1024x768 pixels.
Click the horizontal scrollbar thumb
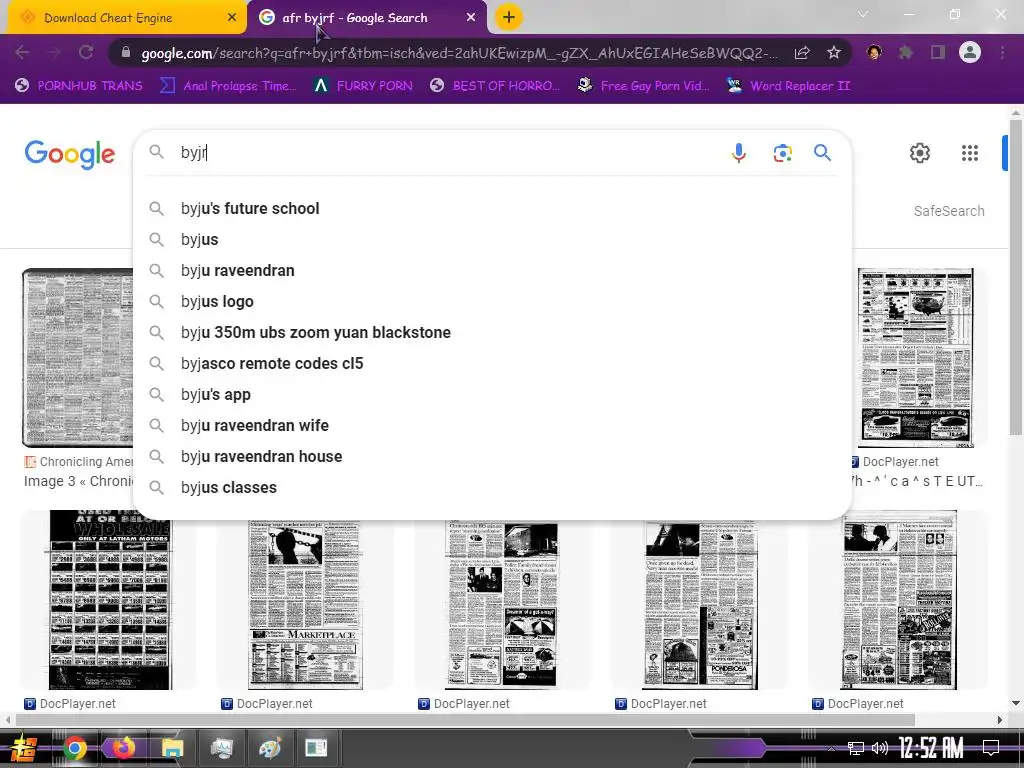click(x=465, y=720)
